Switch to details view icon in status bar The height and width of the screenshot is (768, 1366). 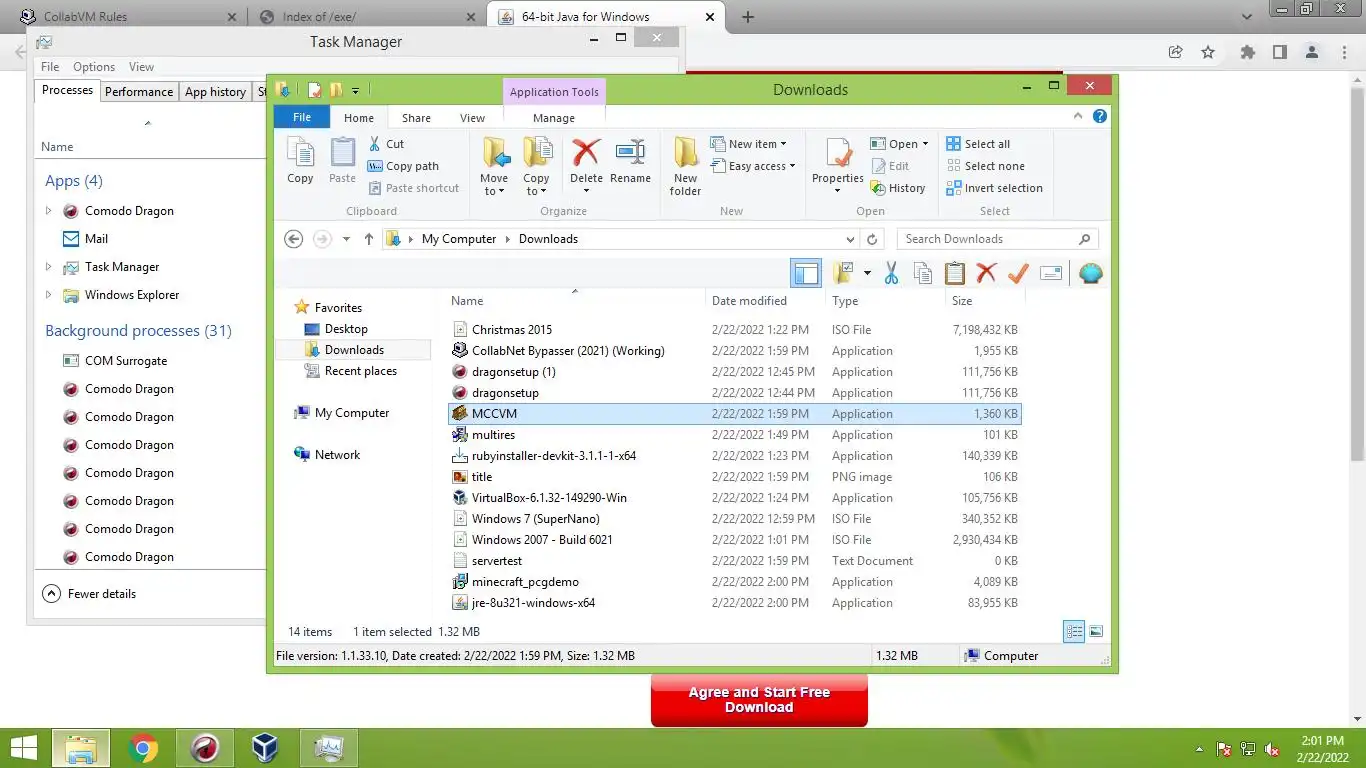point(1074,631)
